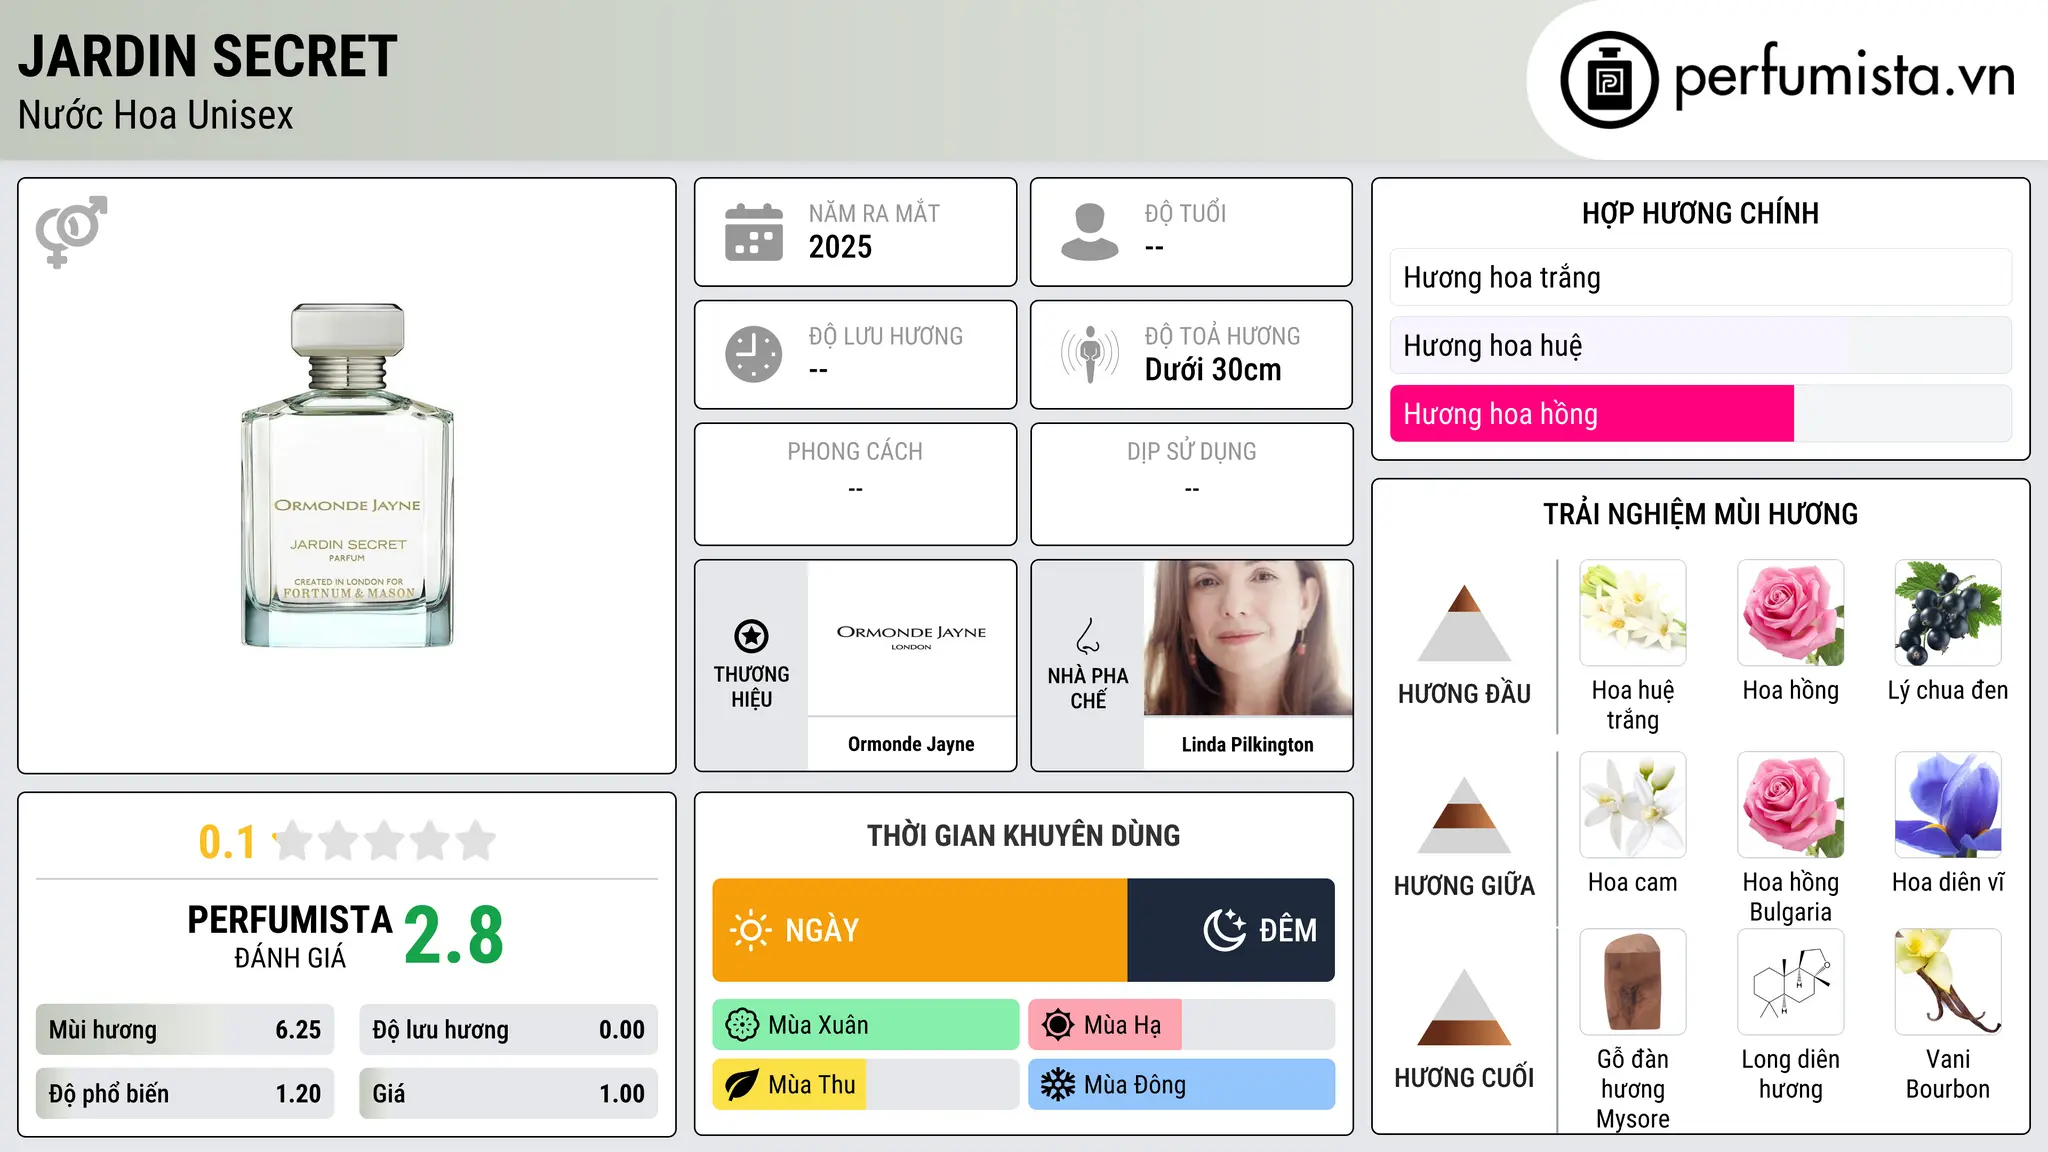Select the Hoa hồng Bulgaria note image
The height and width of the screenshot is (1152, 2048).
(x=1791, y=805)
